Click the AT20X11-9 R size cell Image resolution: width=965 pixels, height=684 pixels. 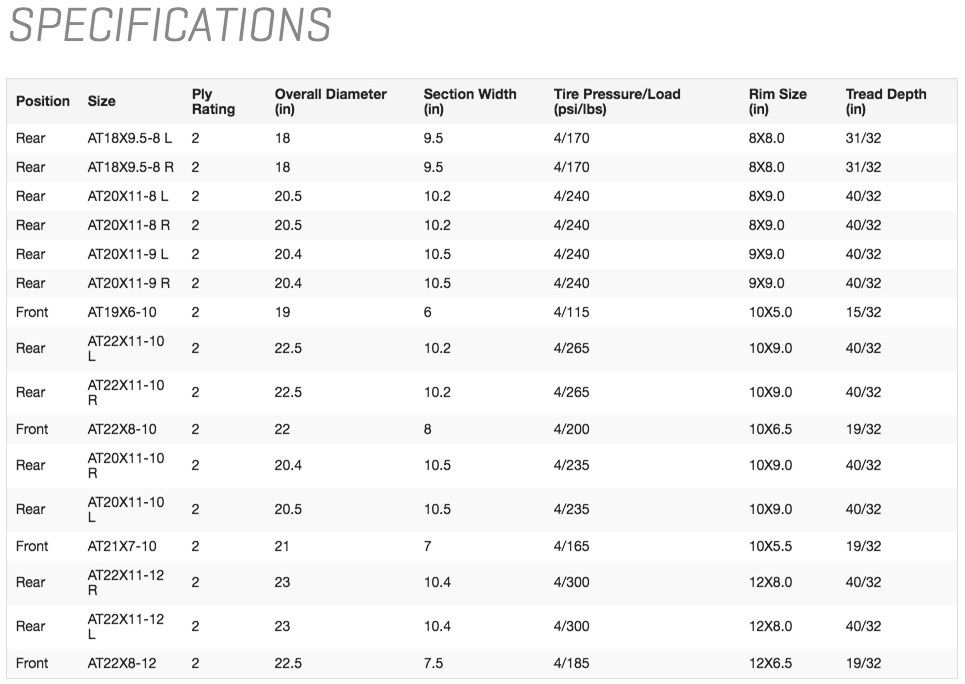pyautogui.click(x=129, y=283)
